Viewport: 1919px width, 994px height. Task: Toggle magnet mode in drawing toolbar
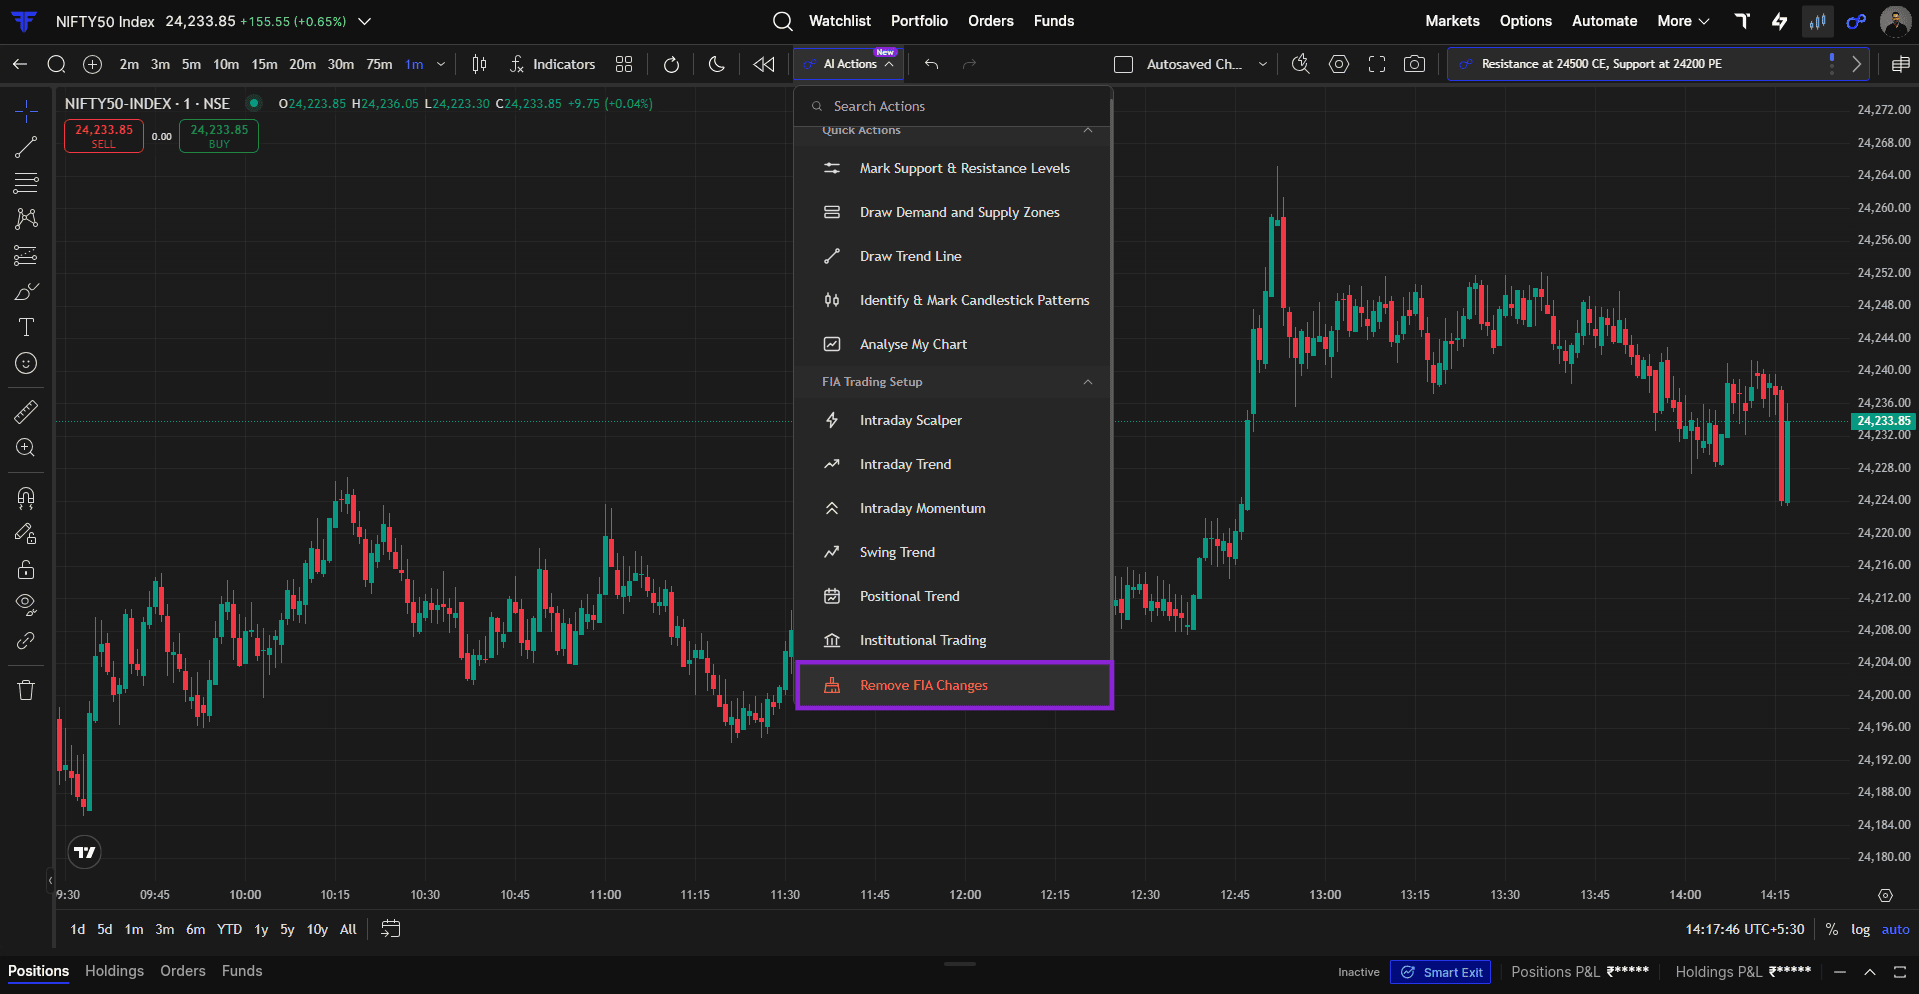(x=26, y=498)
